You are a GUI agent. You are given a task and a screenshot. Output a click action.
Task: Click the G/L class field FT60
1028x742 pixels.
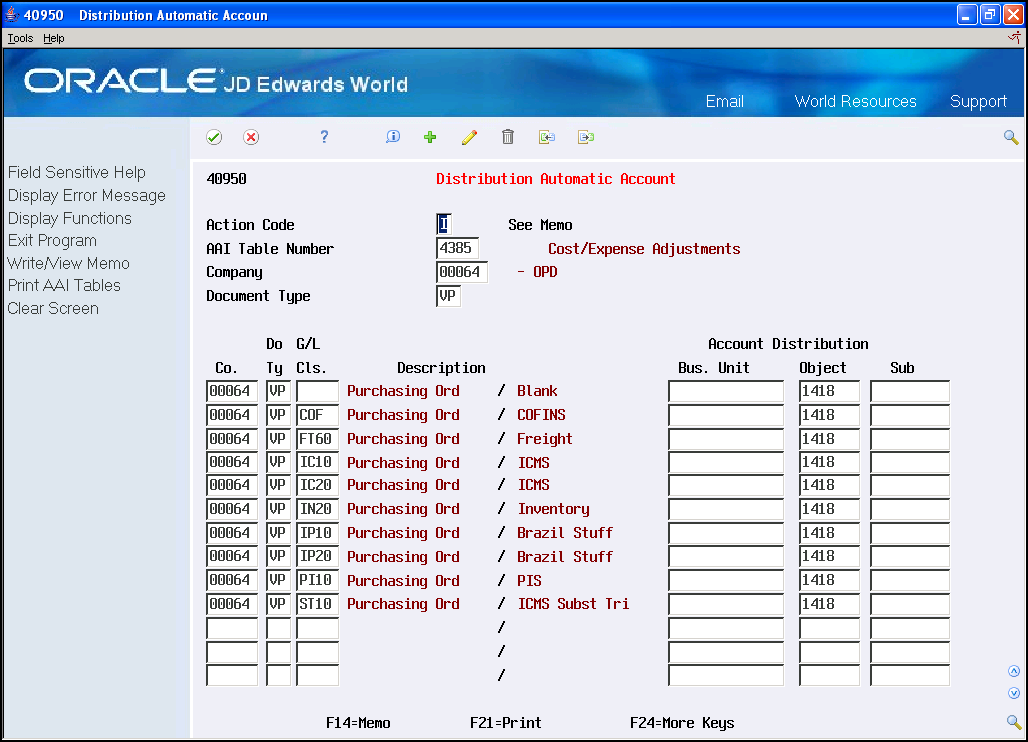(317, 439)
